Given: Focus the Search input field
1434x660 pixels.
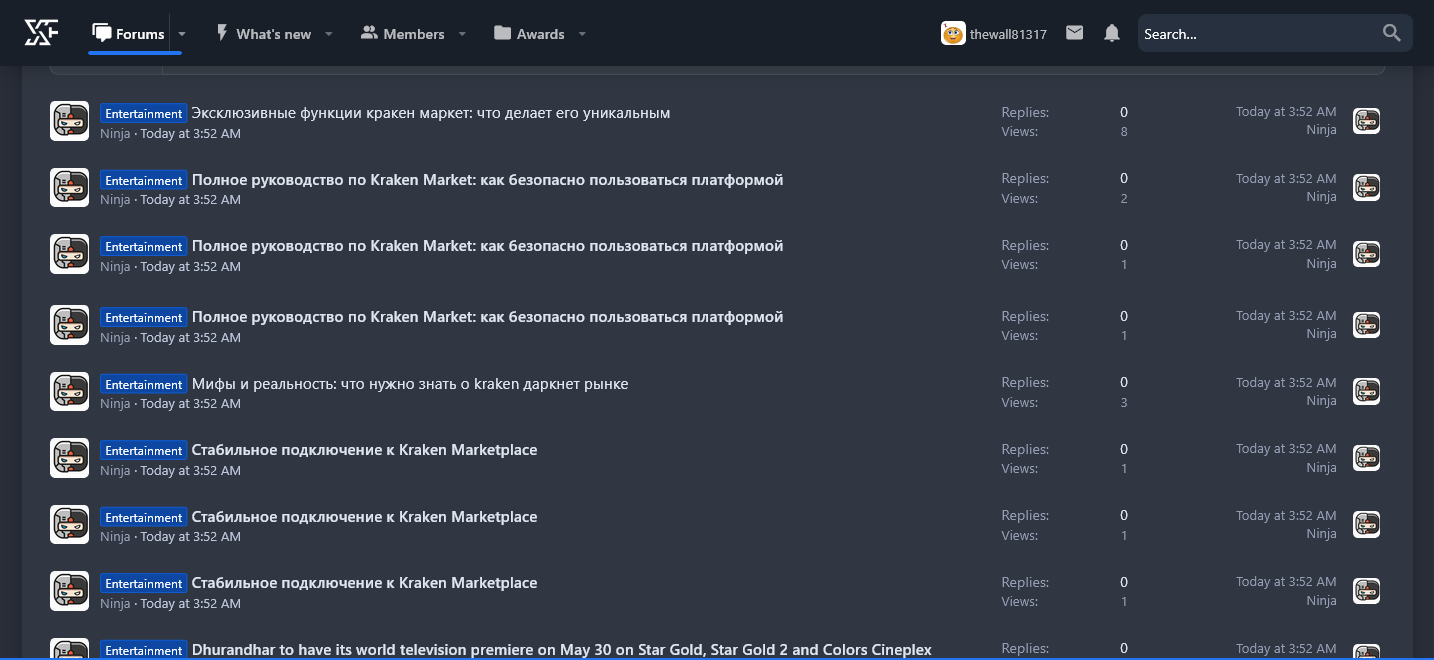Looking at the screenshot, I should pyautogui.click(x=1259, y=33).
